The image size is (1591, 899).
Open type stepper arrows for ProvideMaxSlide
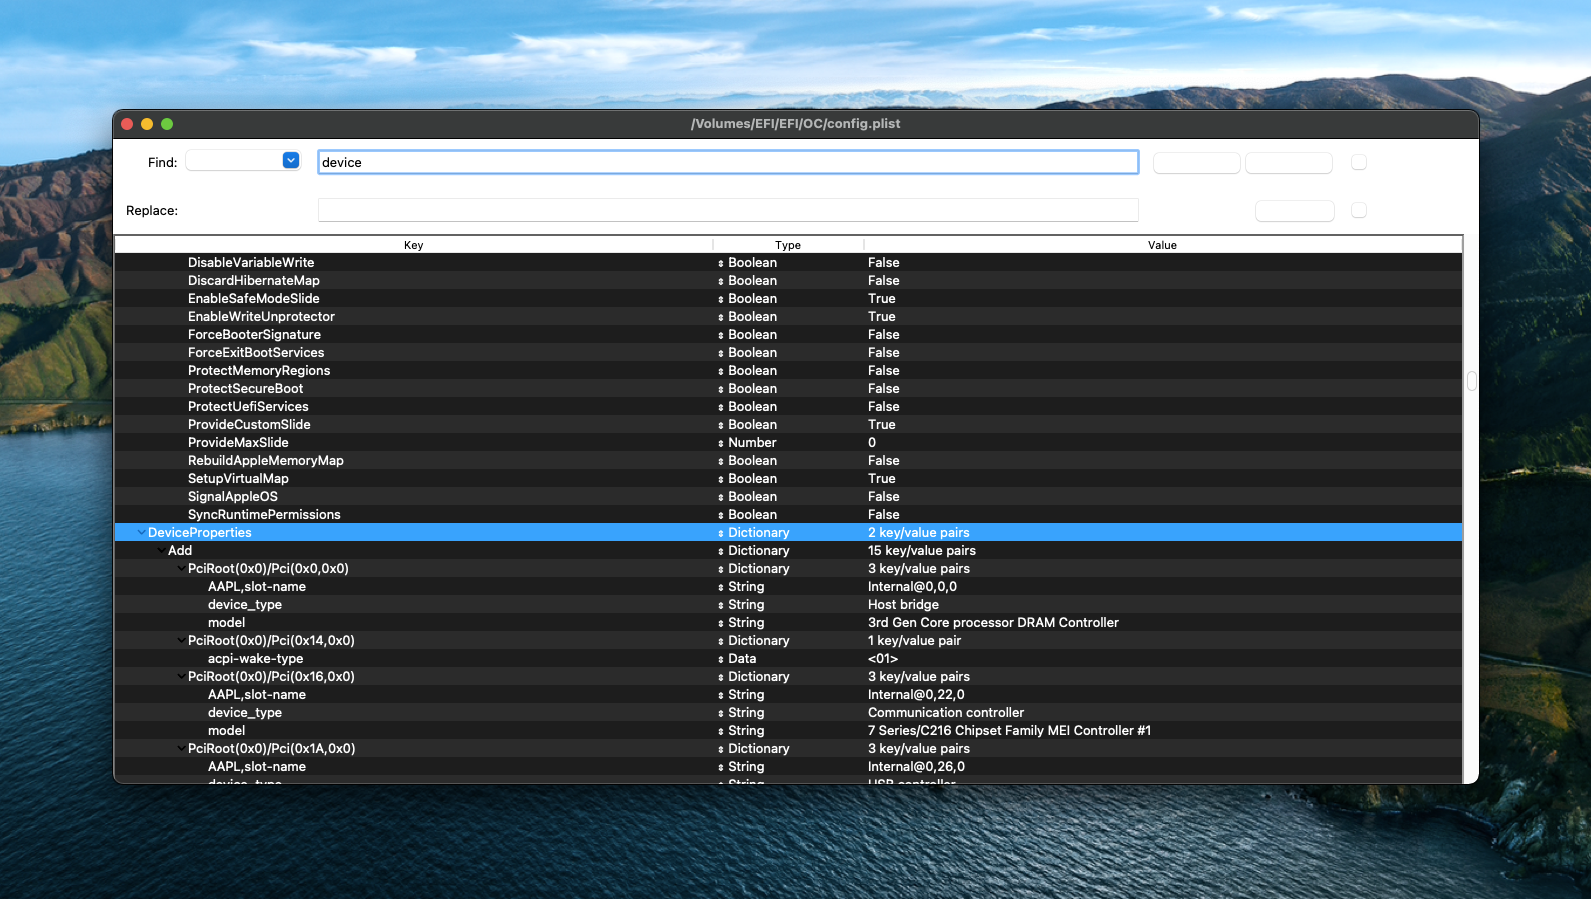click(x=721, y=443)
